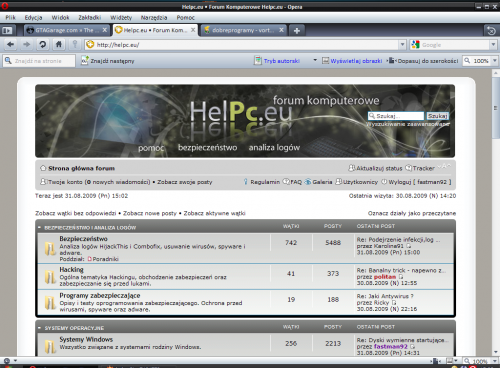Toggle Wyświetlaj obrazki
The height and width of the screenshot is (368, 500).
tap(352, 61)
